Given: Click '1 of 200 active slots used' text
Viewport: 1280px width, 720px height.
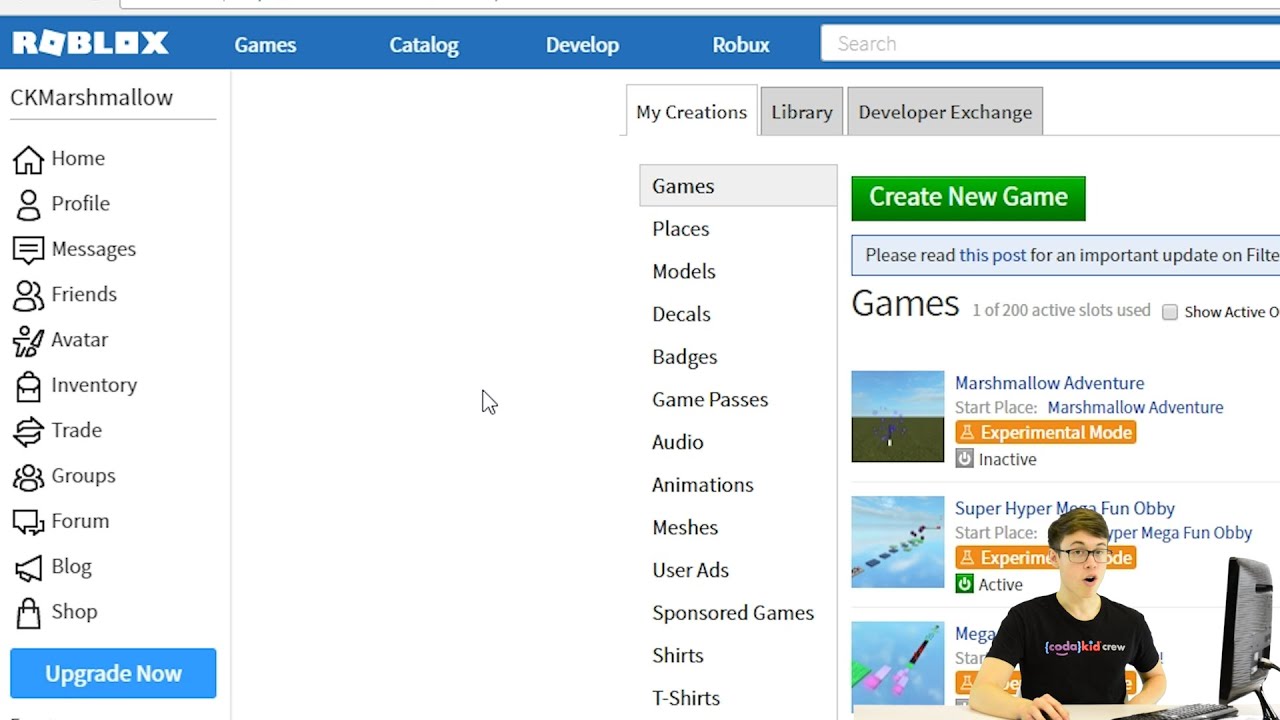Looking at the screenshot, I should point(1061,311).
